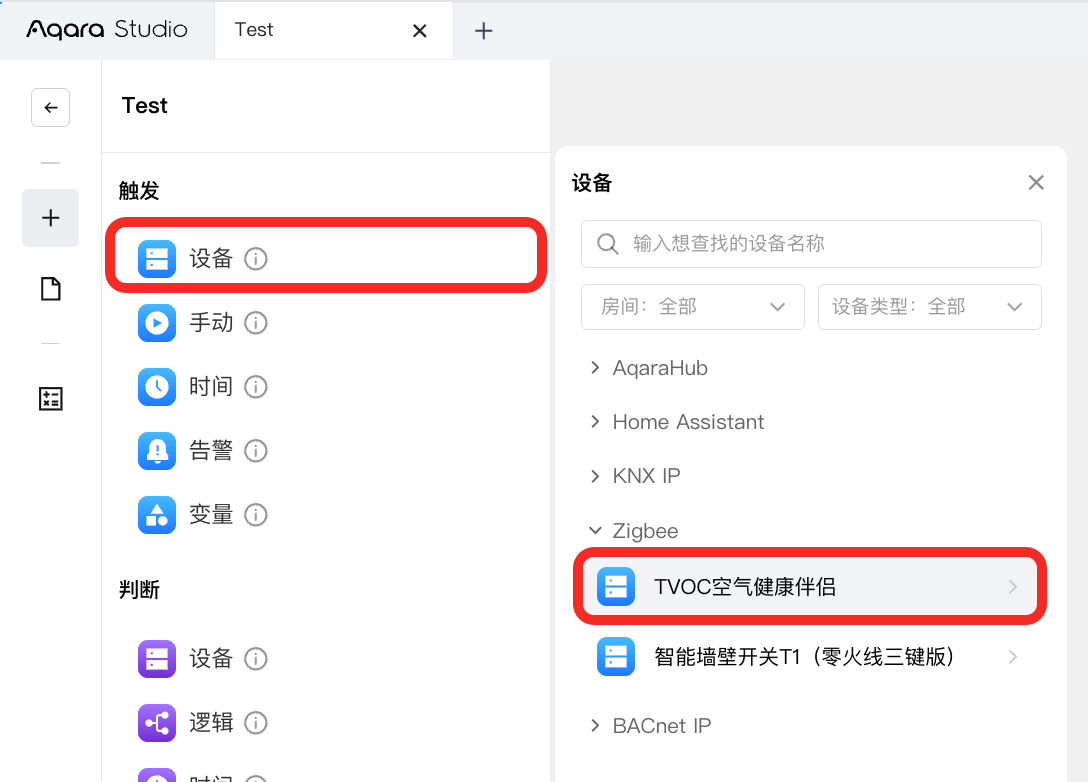The width and height of the screenshot is (1088, 782).
Task: Switch to the Test tab
Action: (333, 31)
